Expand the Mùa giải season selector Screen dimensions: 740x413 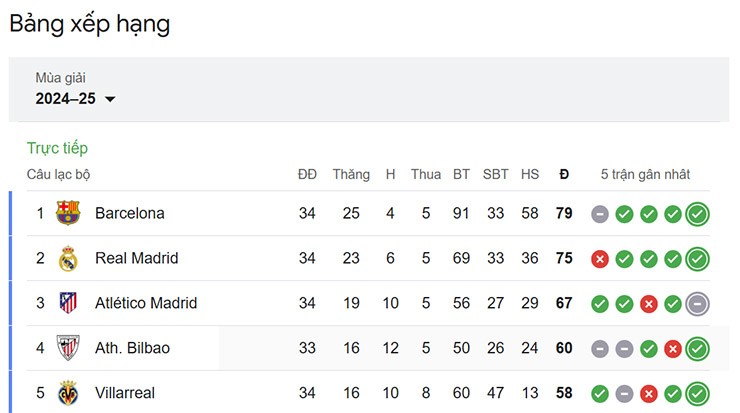click(x=76, y=89)
